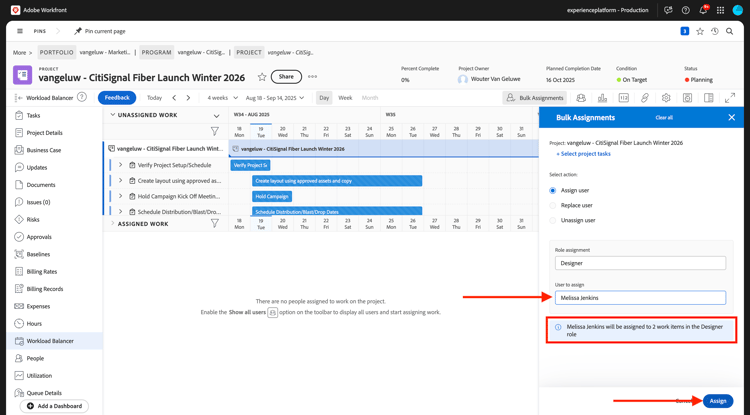Expand Create layout using approved assets task

[120, 181]
